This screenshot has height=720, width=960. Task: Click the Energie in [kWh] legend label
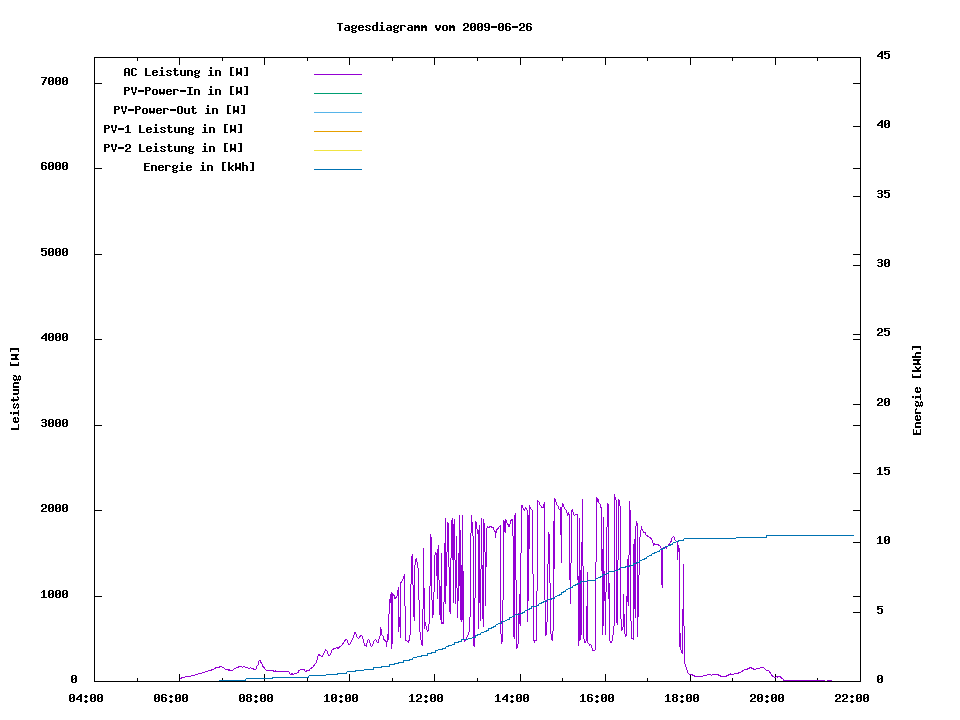[199, 167]
